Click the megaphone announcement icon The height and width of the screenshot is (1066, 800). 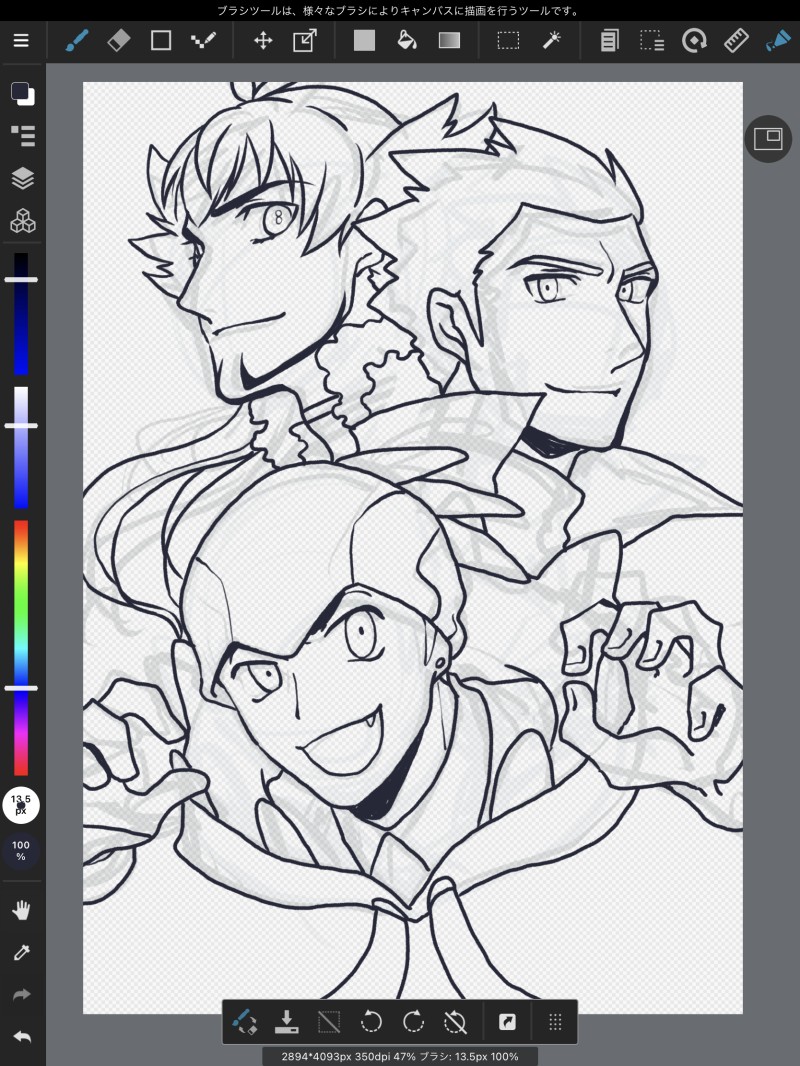tap(778, 41)
